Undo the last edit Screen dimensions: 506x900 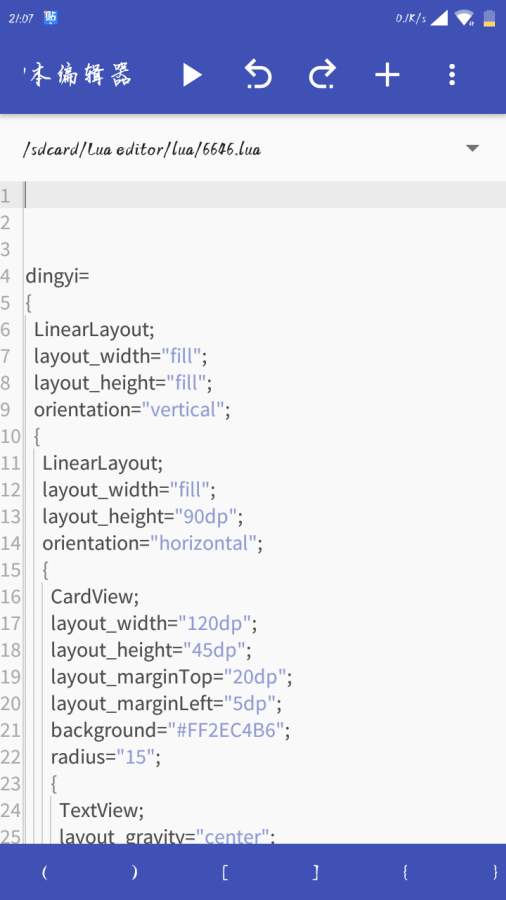tap(258, 75)
